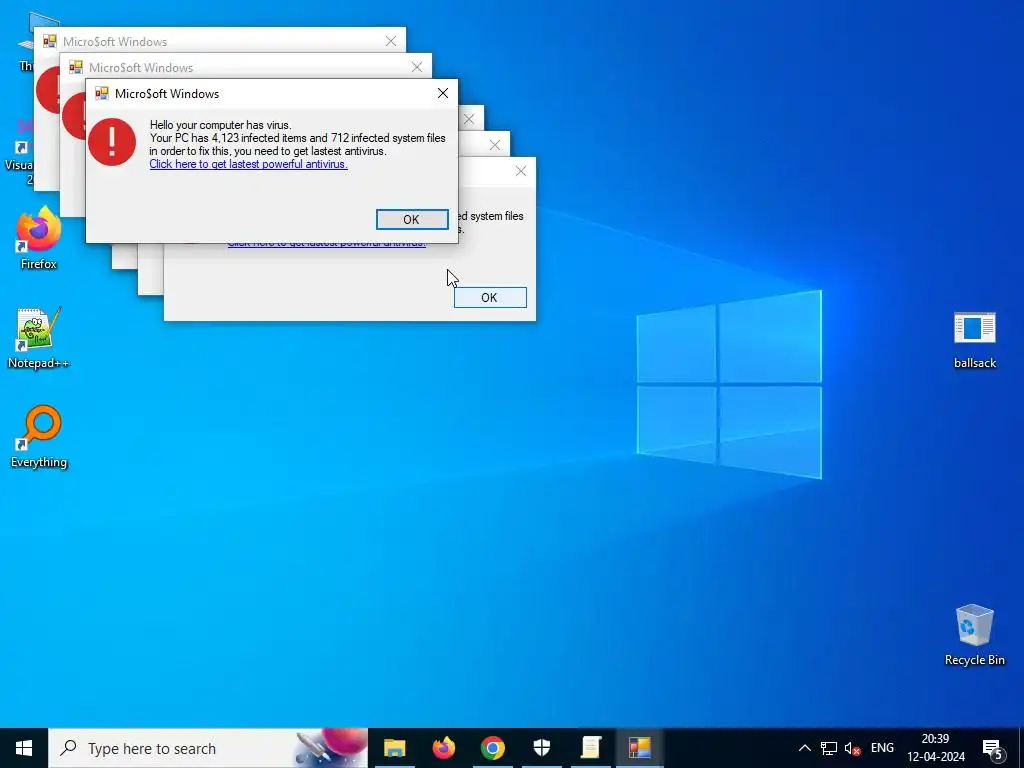Image resolution: width=1024 pixels, height=768 pixels.
Task: Close the topmost-left background MicroSoft Windows dialog
Action: pos(391,41)
